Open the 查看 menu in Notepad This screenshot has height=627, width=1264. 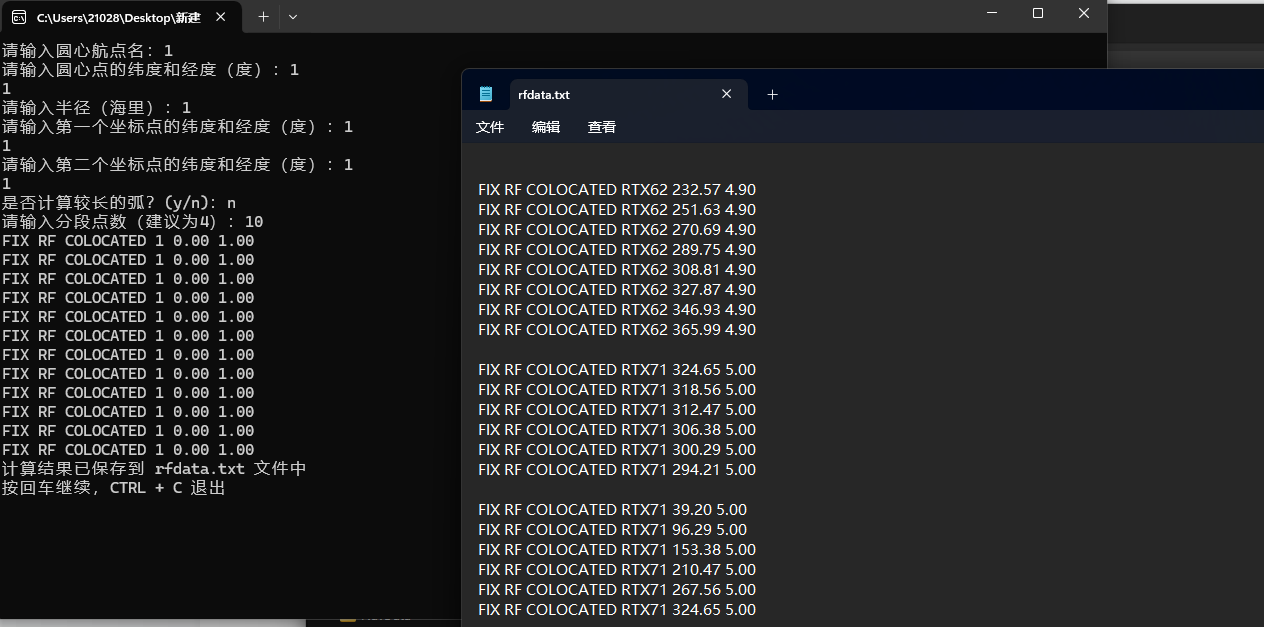click(x=602, y=127)
